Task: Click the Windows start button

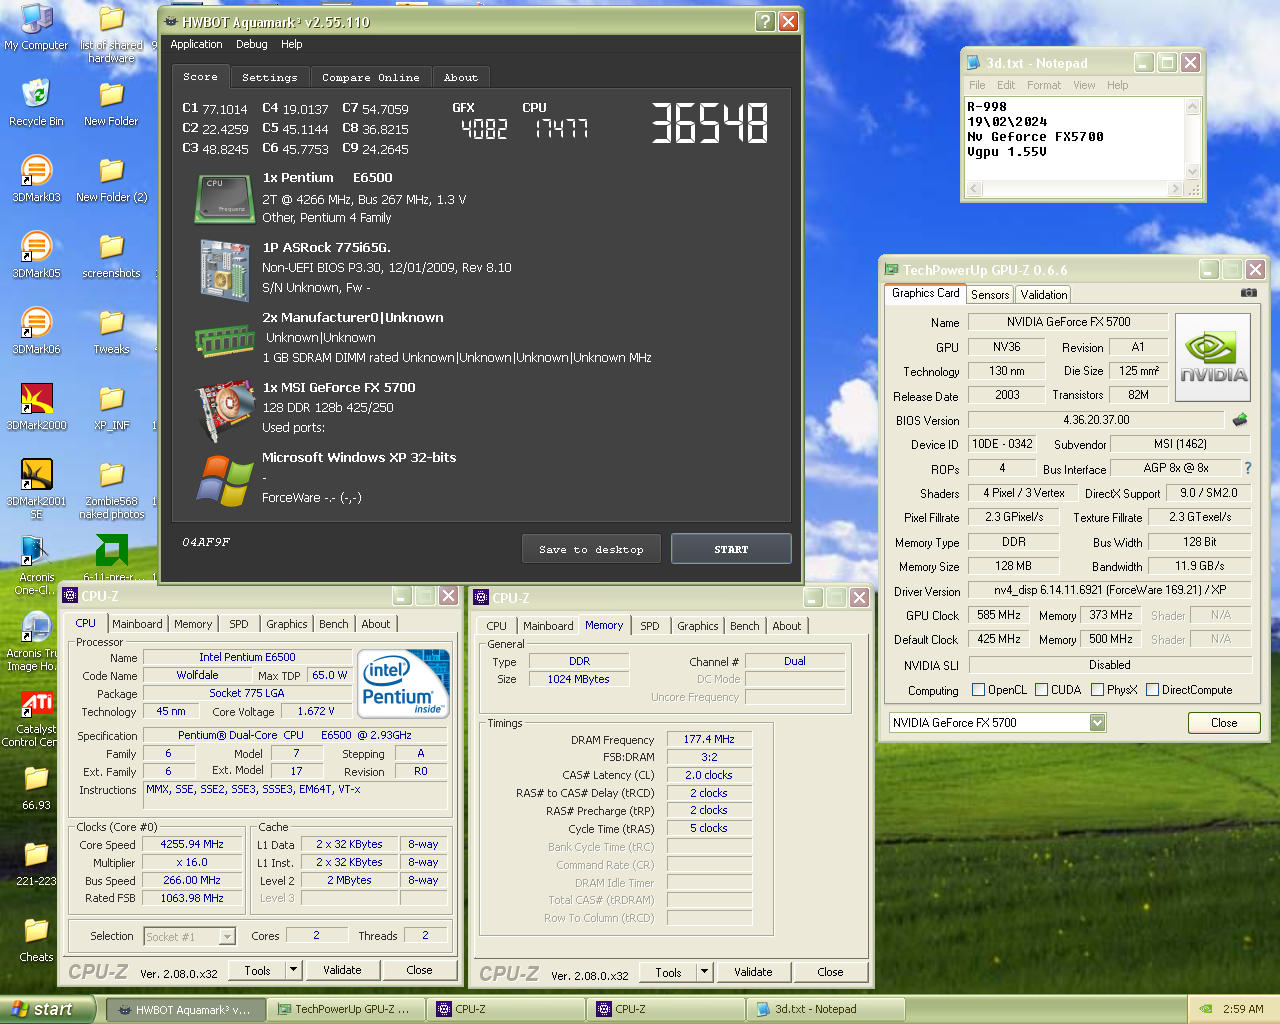Action: [47, 1009]
